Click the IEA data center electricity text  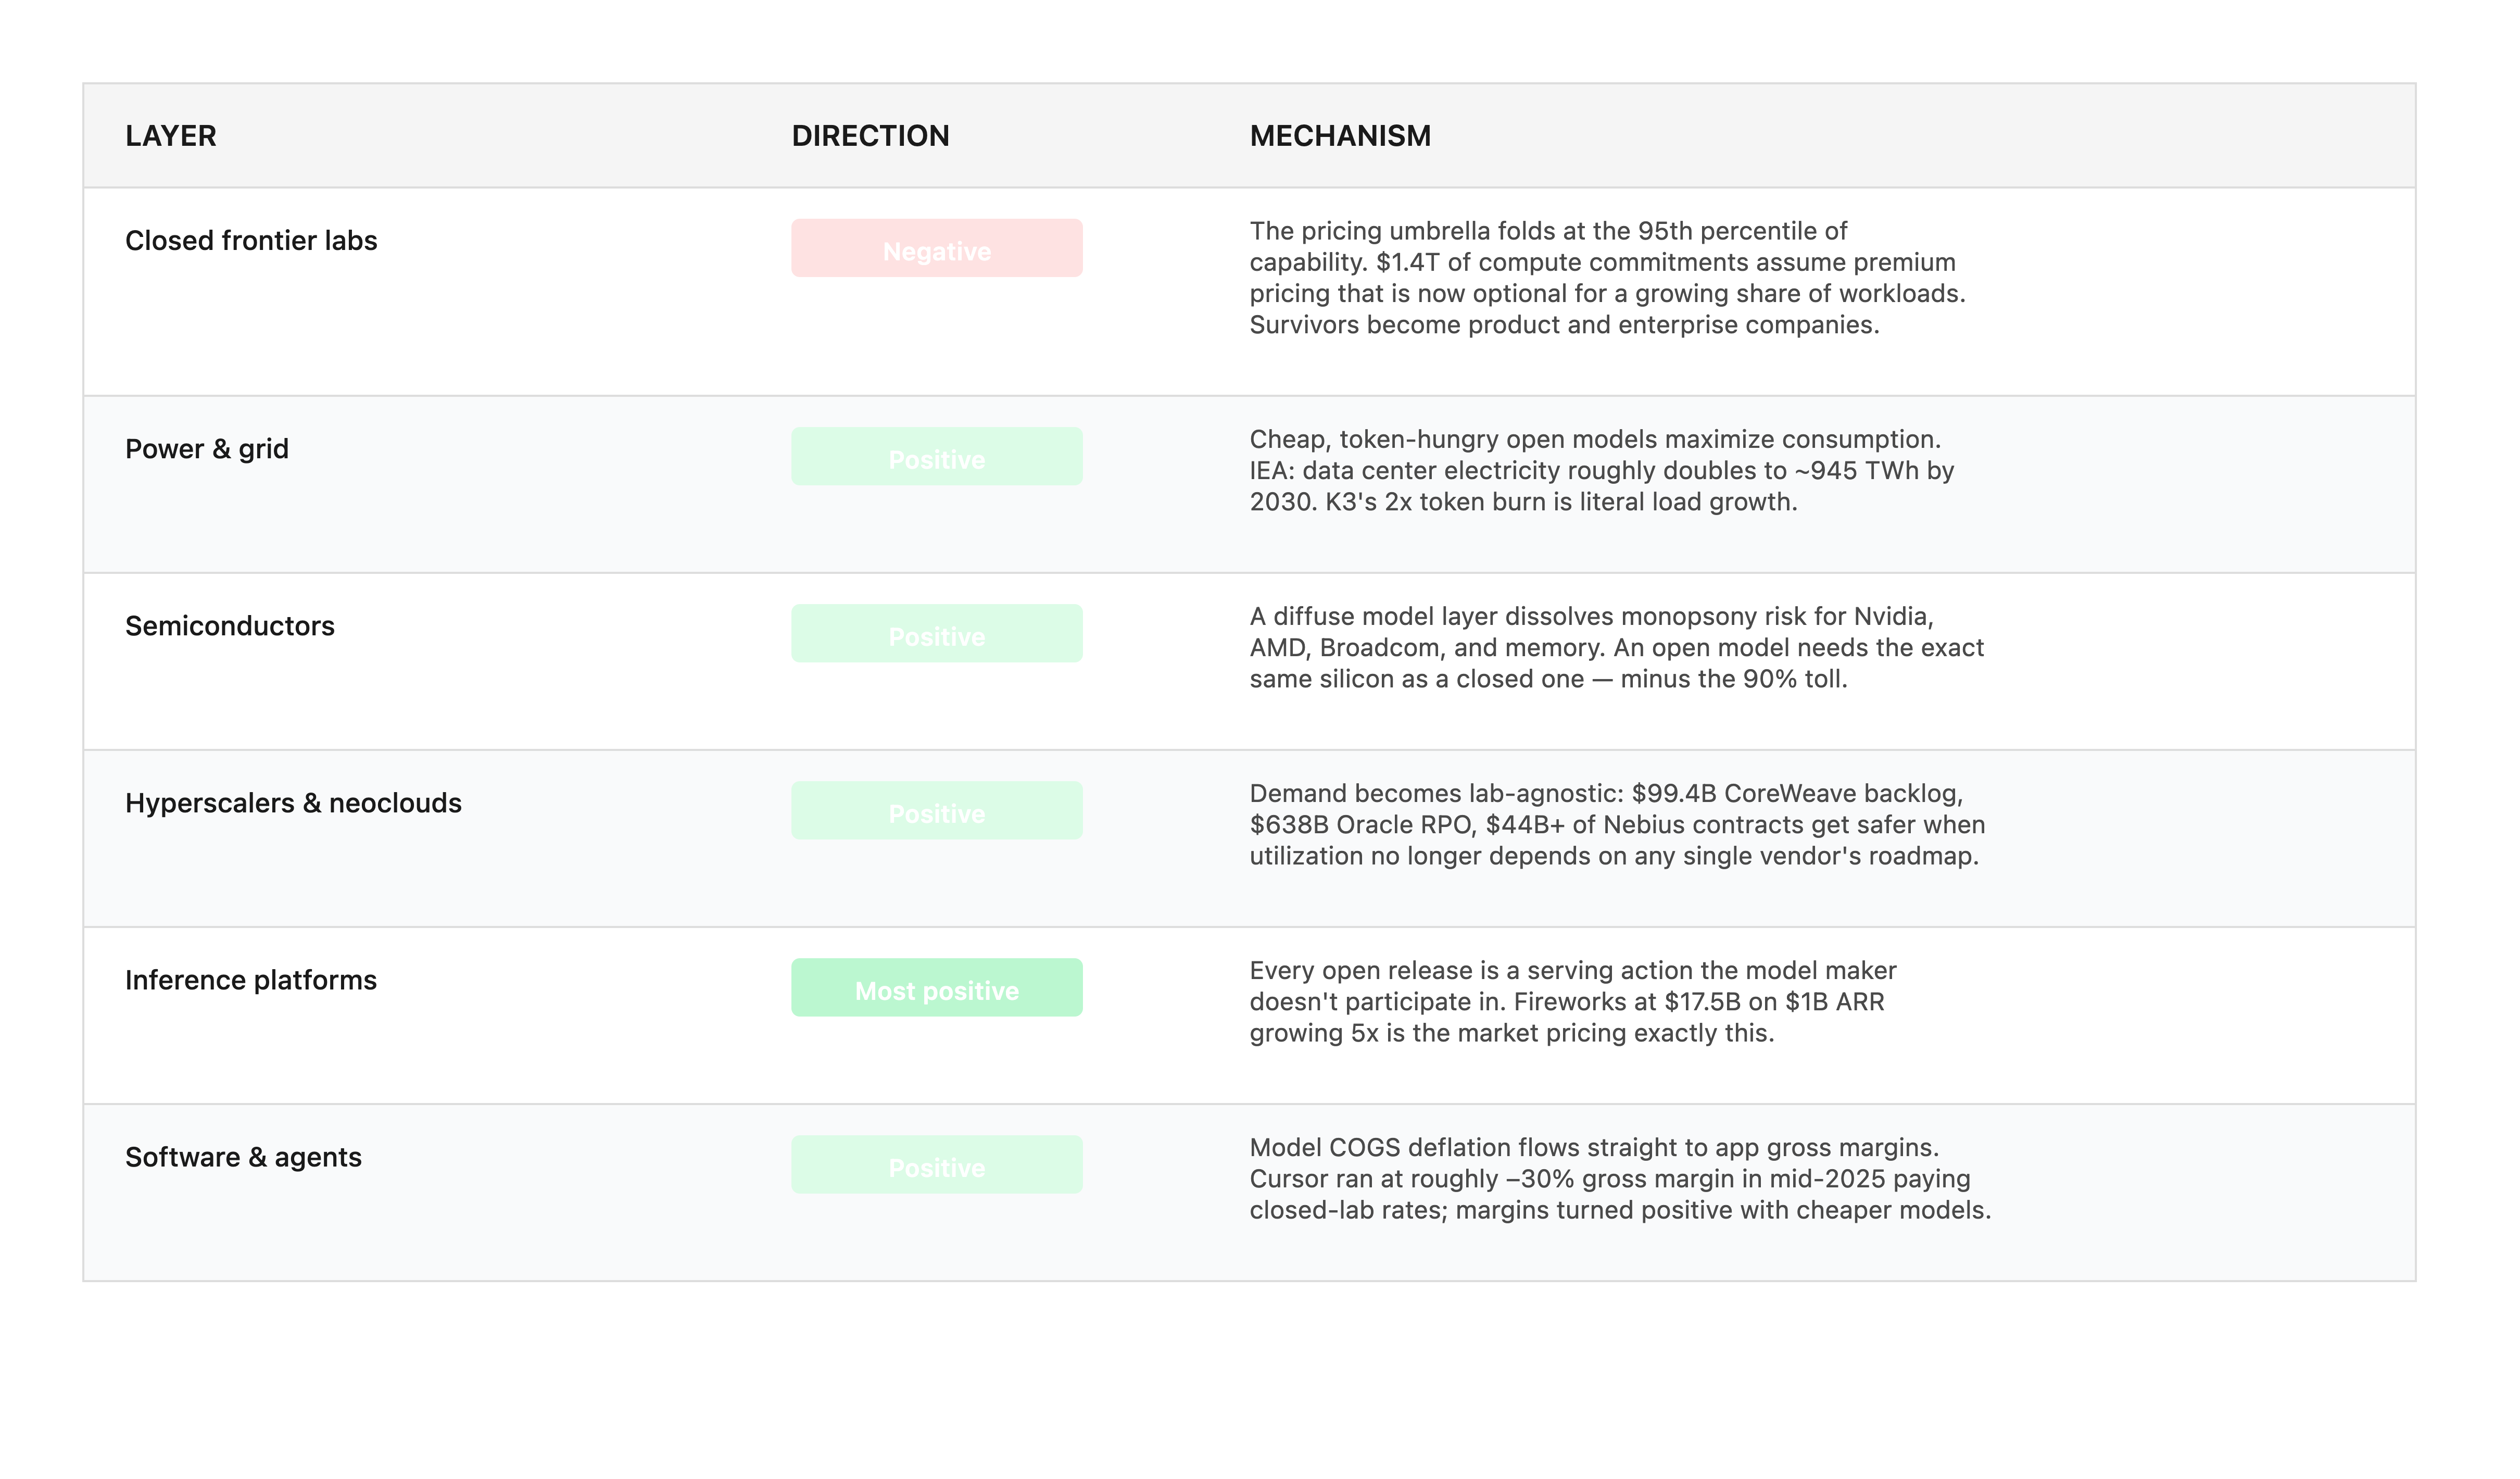pyautogui.click(x=1602, y=471)
